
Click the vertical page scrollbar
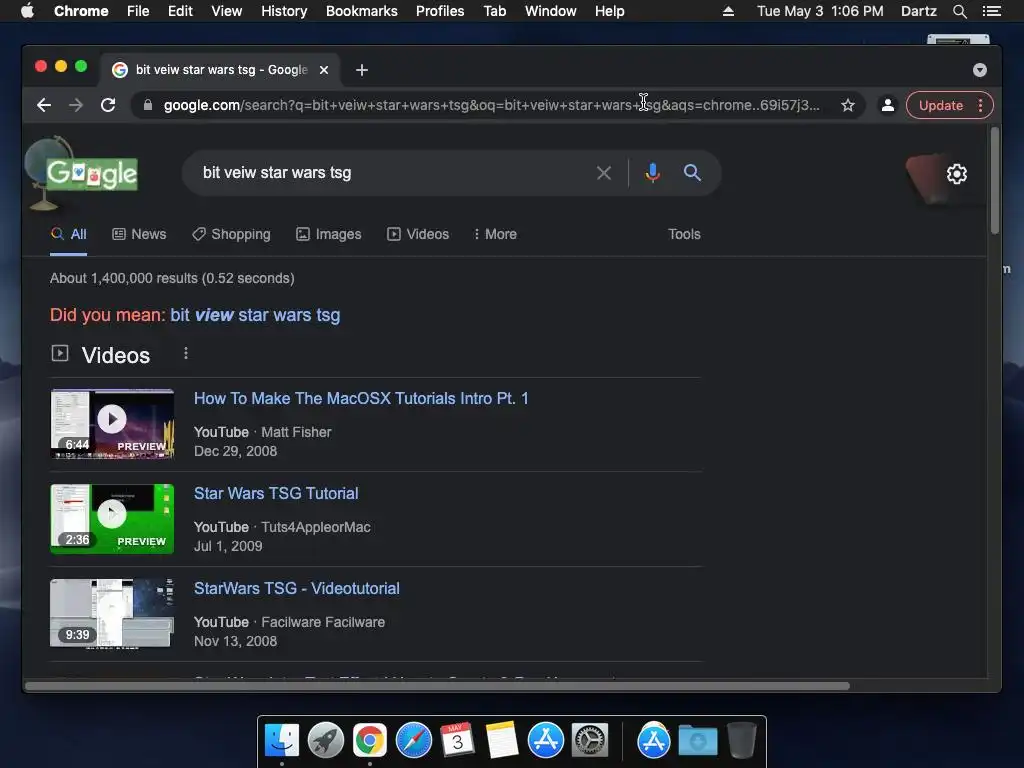pos(995,181)
